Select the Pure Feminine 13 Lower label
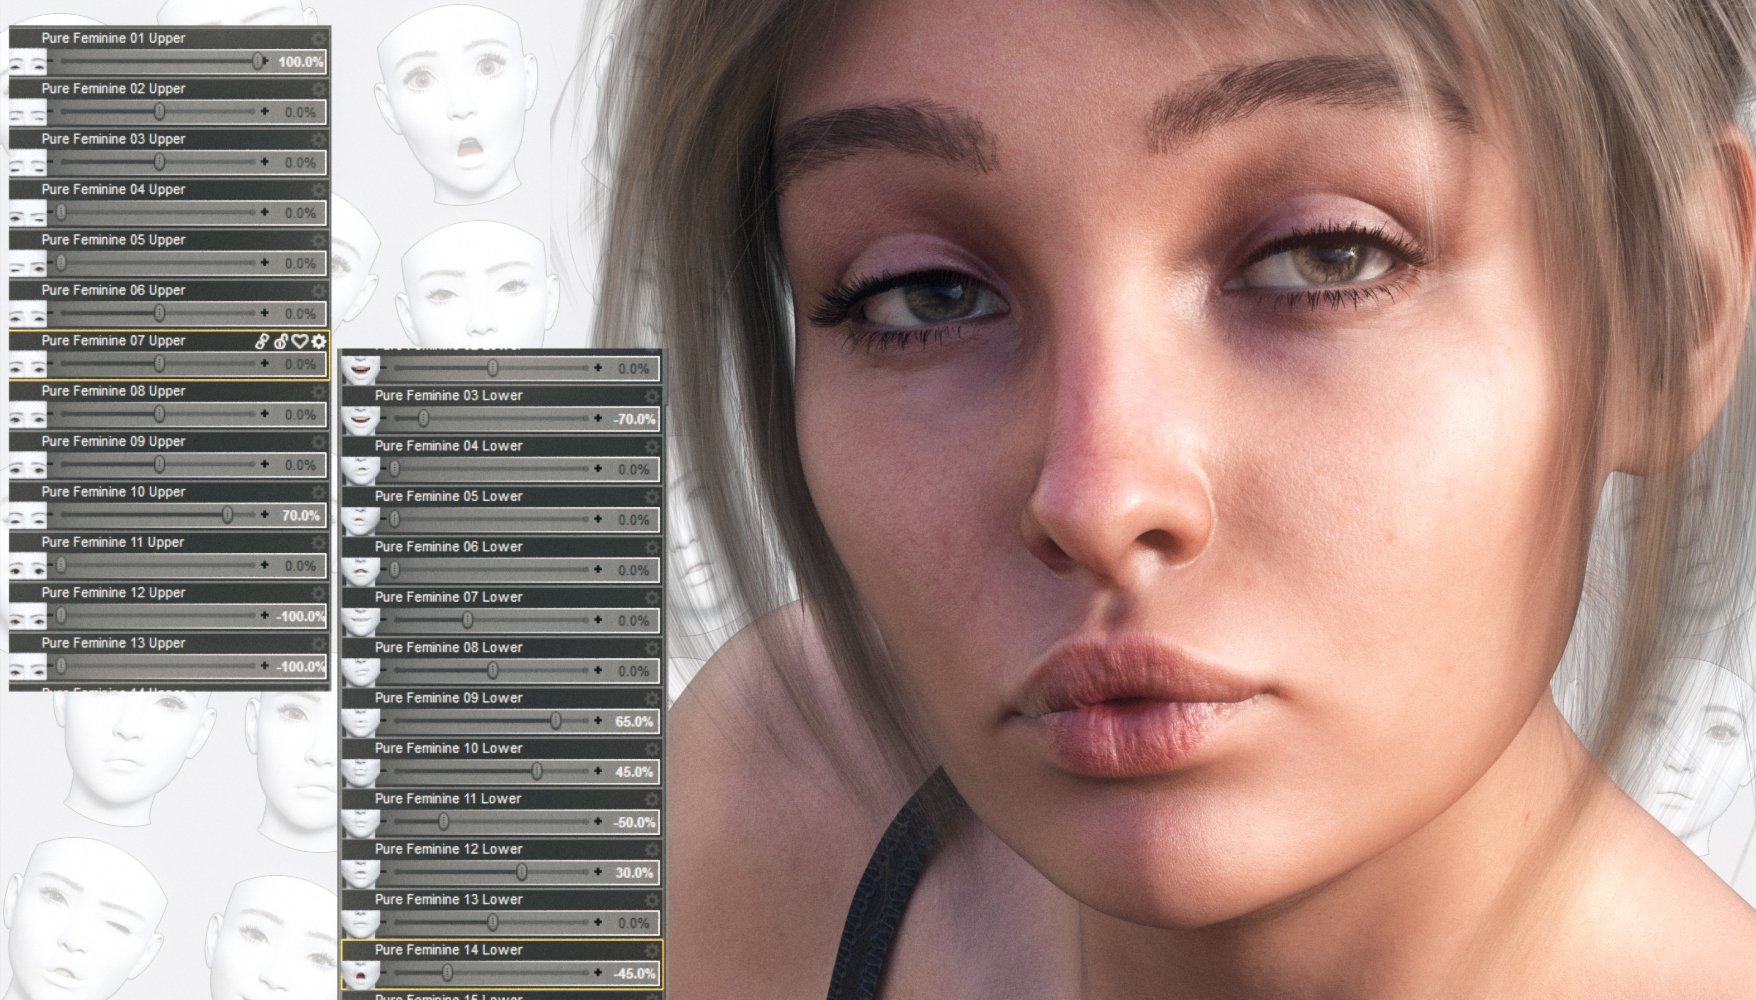 coord(449,899)
